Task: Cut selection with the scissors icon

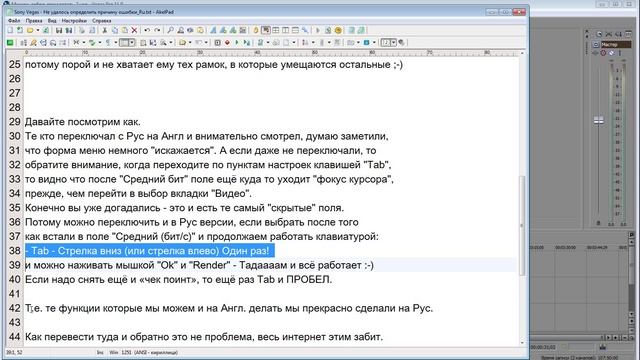Action: click(x=104, y=30)
